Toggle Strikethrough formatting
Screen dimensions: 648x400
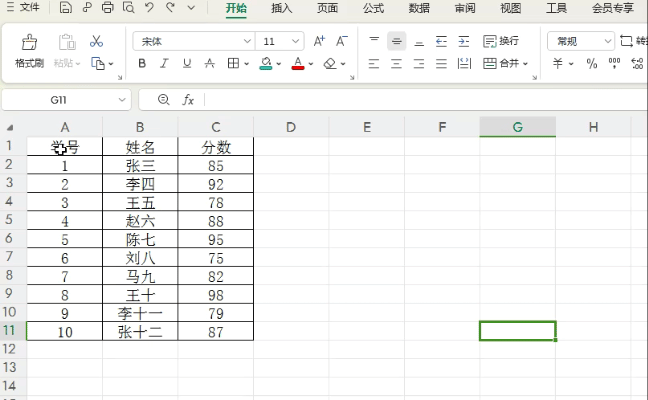[x=210, y=63]
